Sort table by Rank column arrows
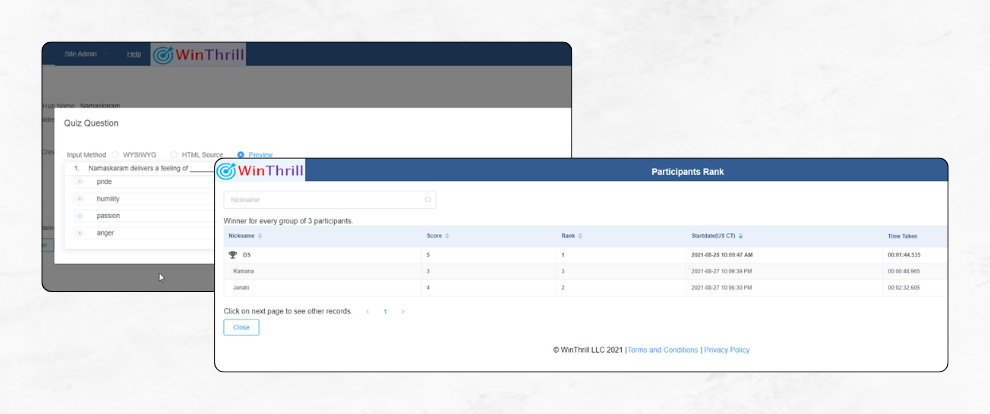This screenshot has height=414, width=990. 581,236
